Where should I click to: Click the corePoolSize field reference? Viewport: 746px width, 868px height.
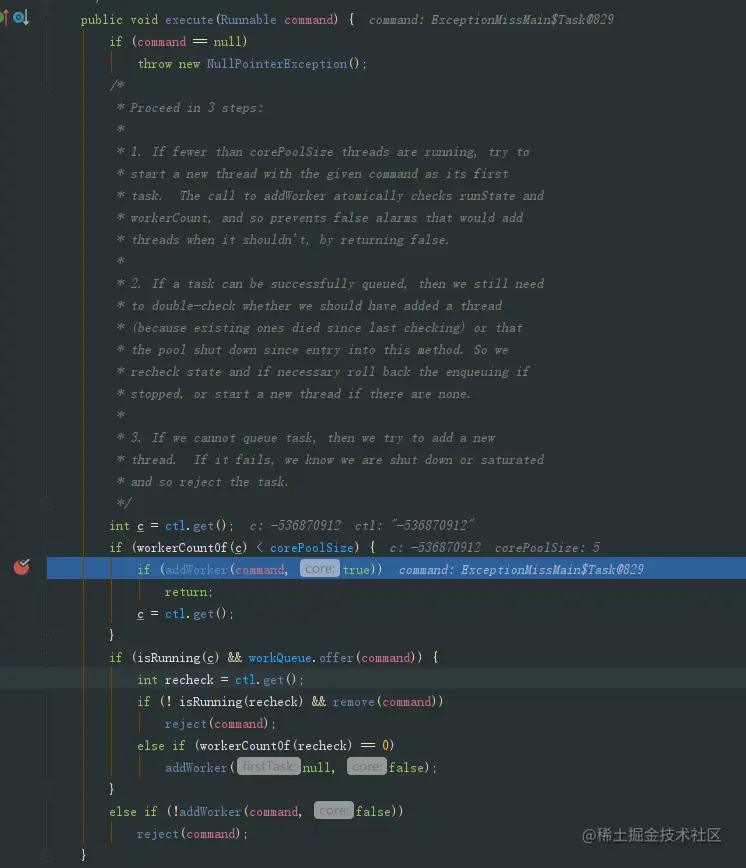[312, 547]
